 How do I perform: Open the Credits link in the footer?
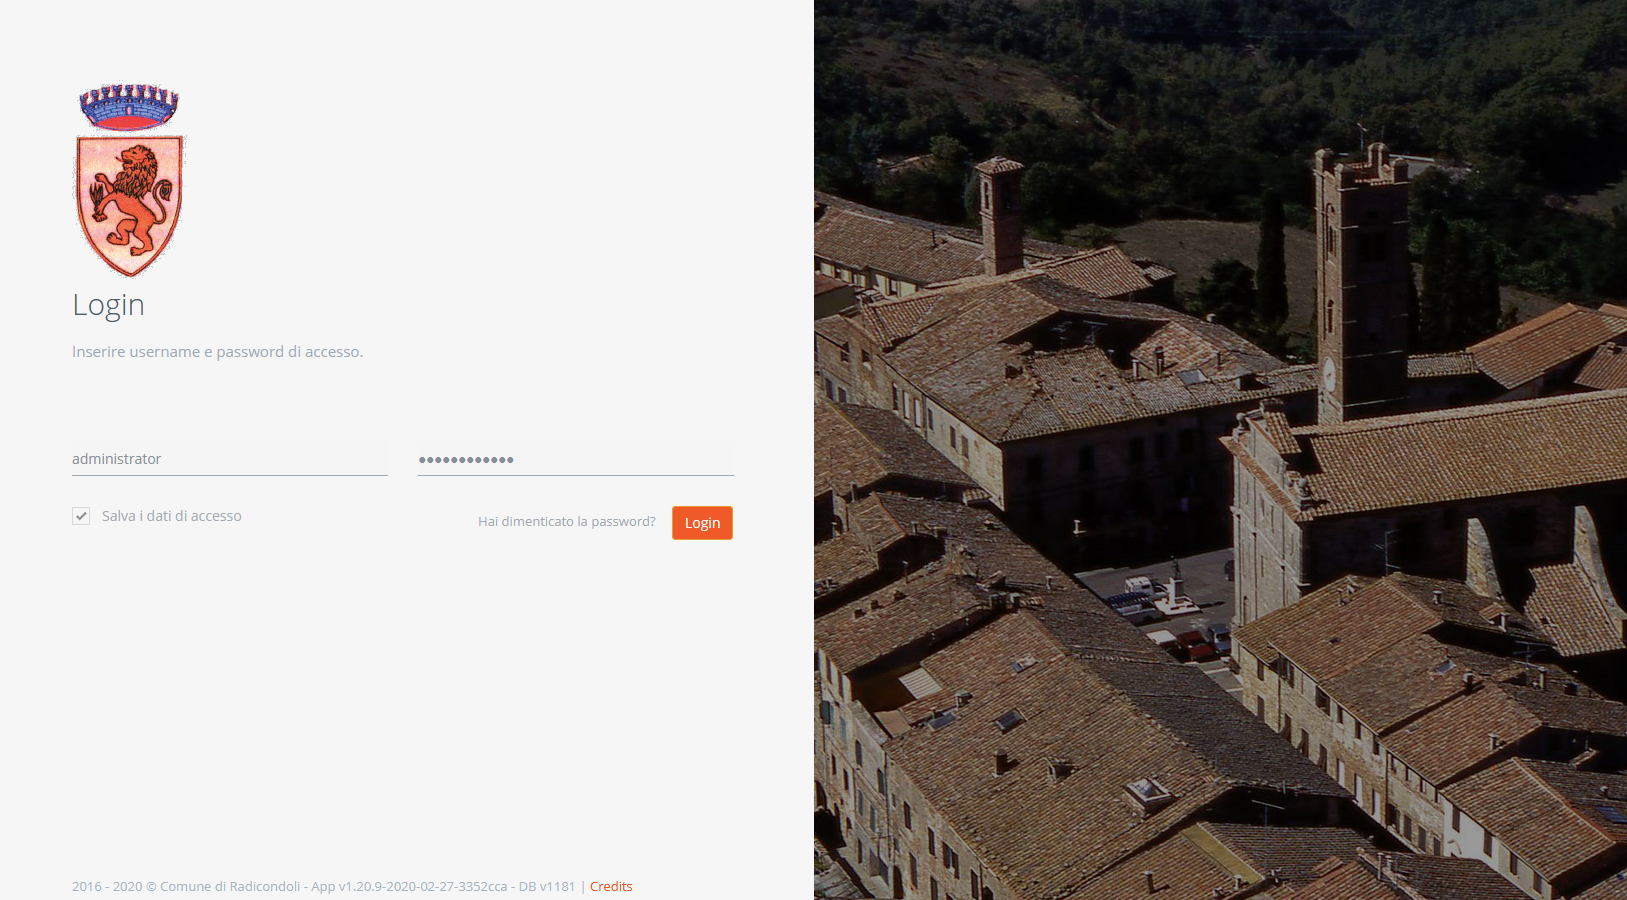(x=611, y=887)
